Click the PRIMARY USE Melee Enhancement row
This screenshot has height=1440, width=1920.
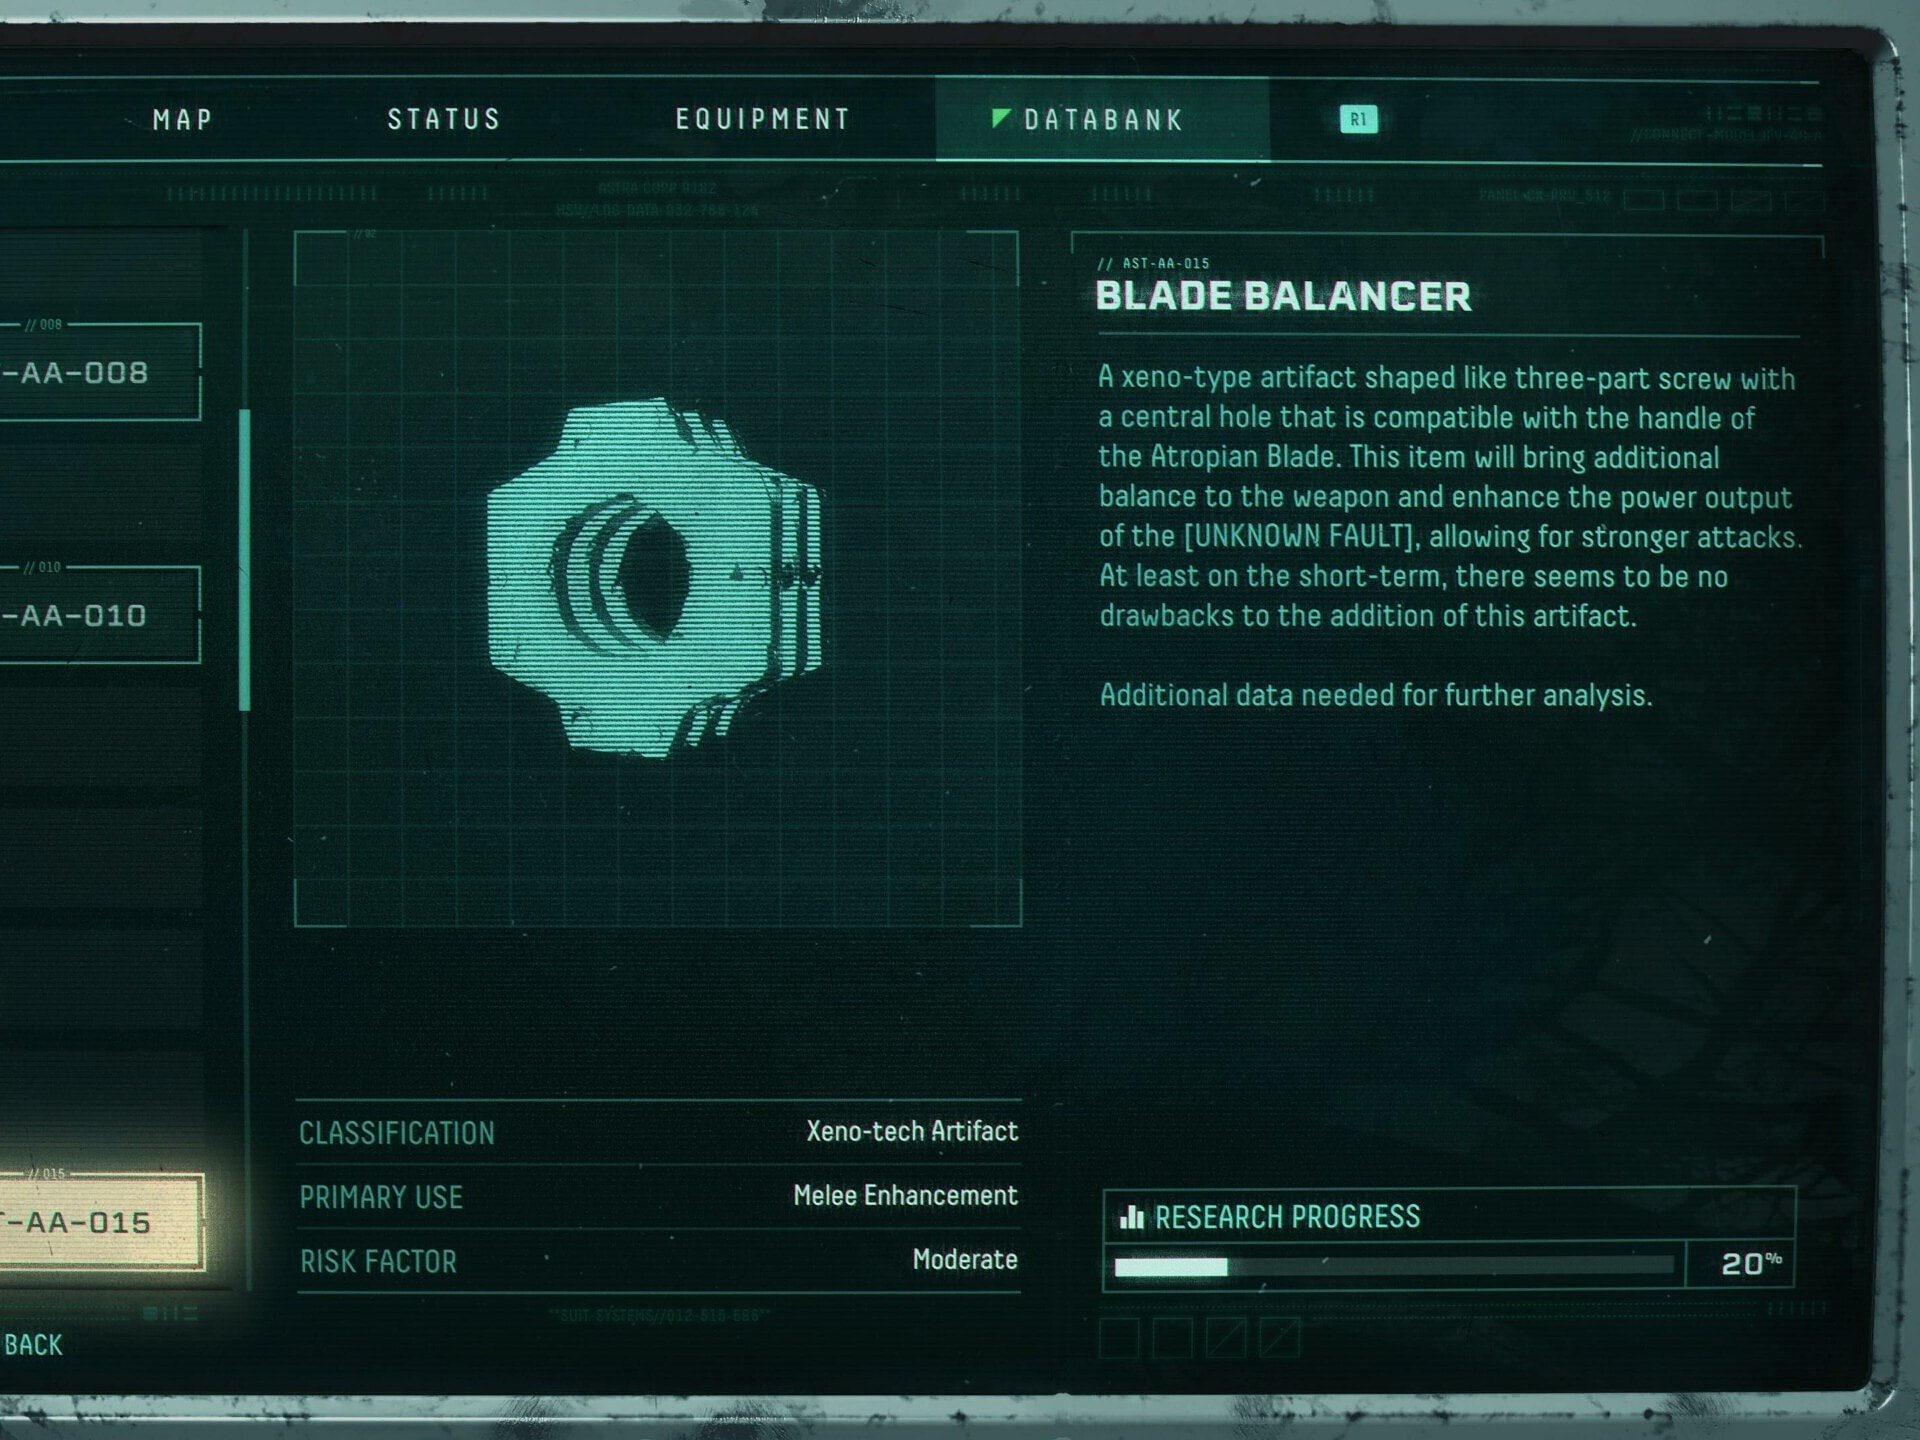click(658, 1196)
